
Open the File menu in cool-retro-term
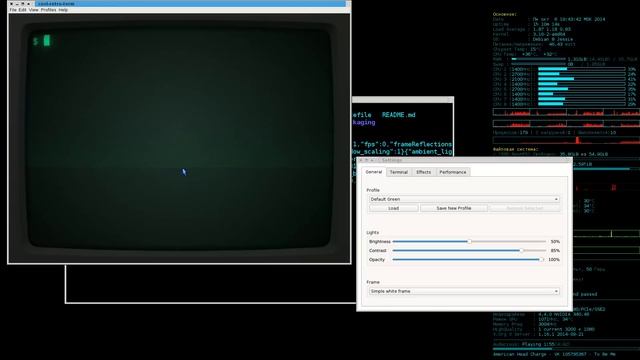click(x=13, y=10)
